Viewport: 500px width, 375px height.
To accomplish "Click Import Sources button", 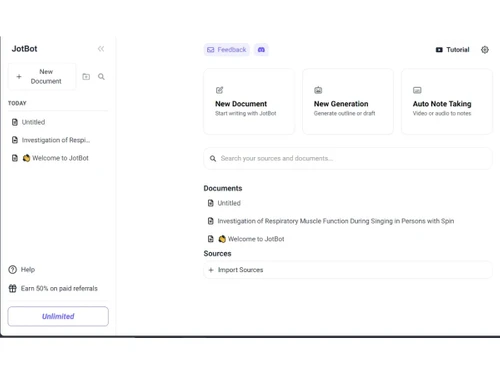I will [x=348, y=270].
